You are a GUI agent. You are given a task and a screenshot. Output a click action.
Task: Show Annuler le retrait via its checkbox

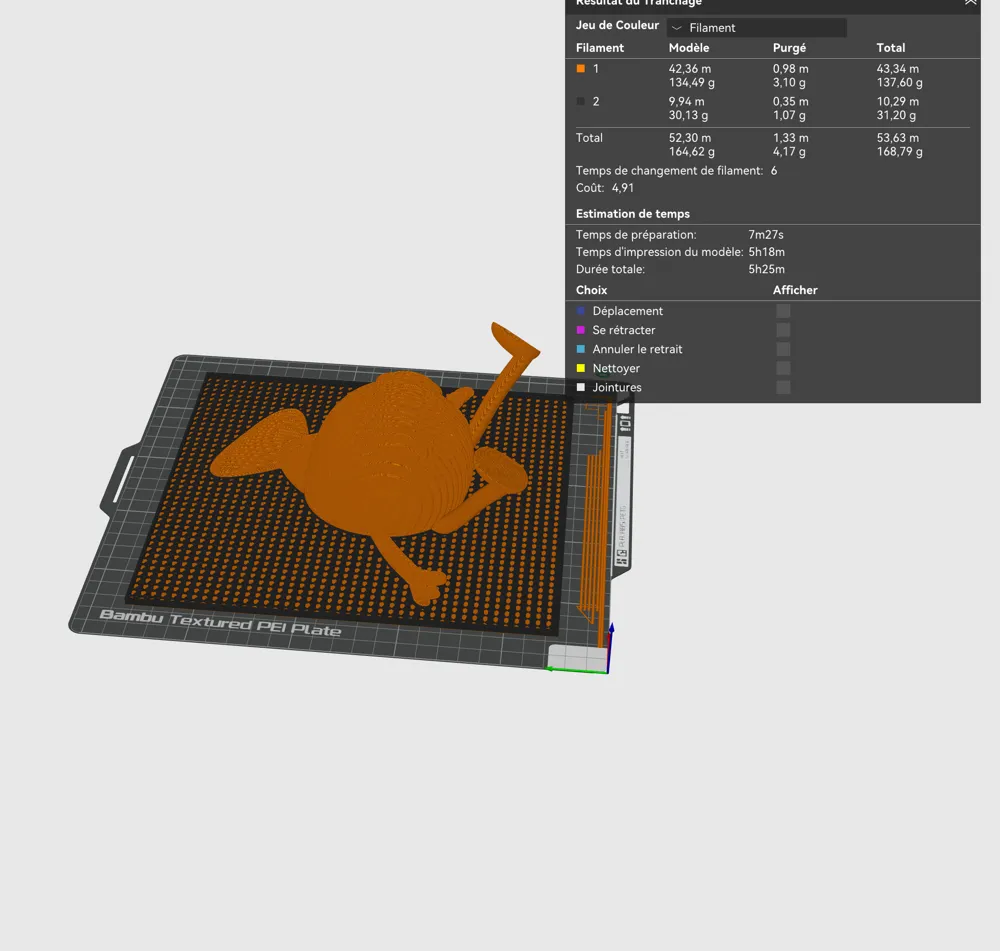point(783,349)
